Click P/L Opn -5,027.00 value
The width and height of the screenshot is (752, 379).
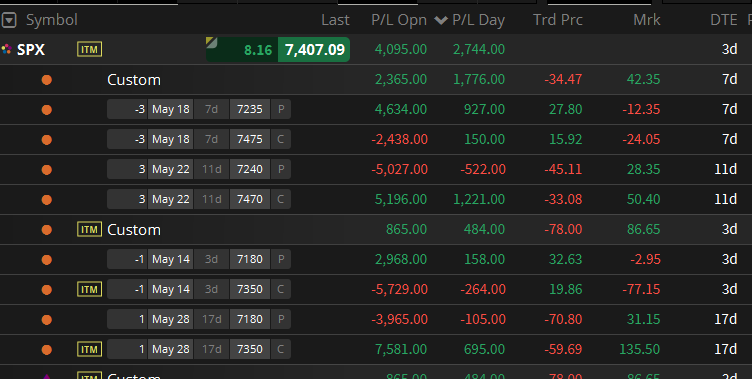click(x=400, y=169)
